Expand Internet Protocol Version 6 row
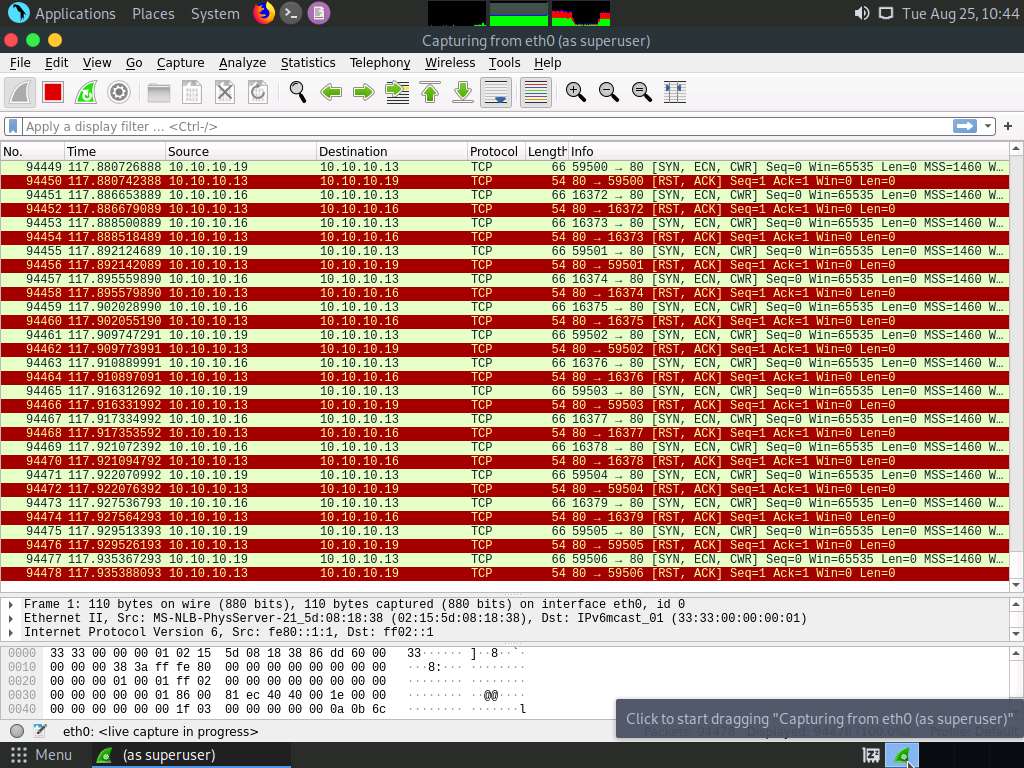Image resolution: width=1024 pixels, height=768 pixels. (11, 632)
